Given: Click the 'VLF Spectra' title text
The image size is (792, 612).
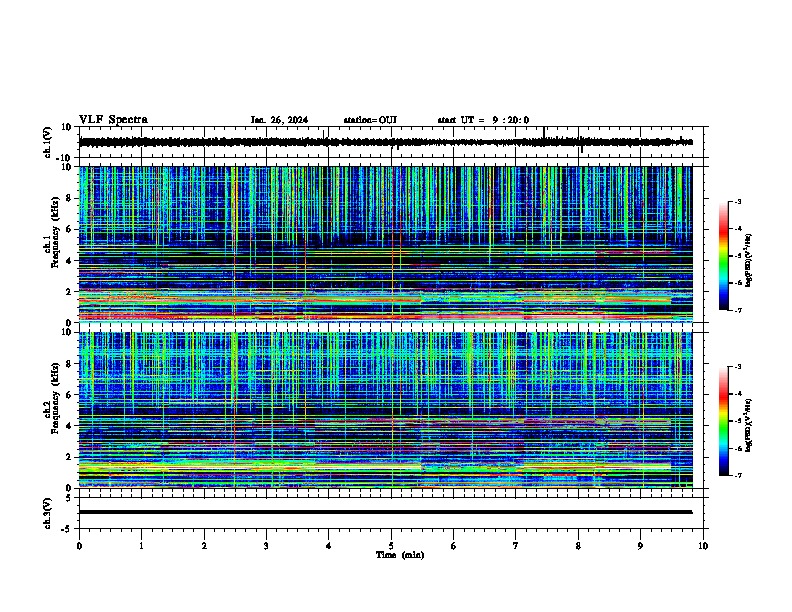Looking at the screenshot, I should pyautogui.click(x=113, y=120).
